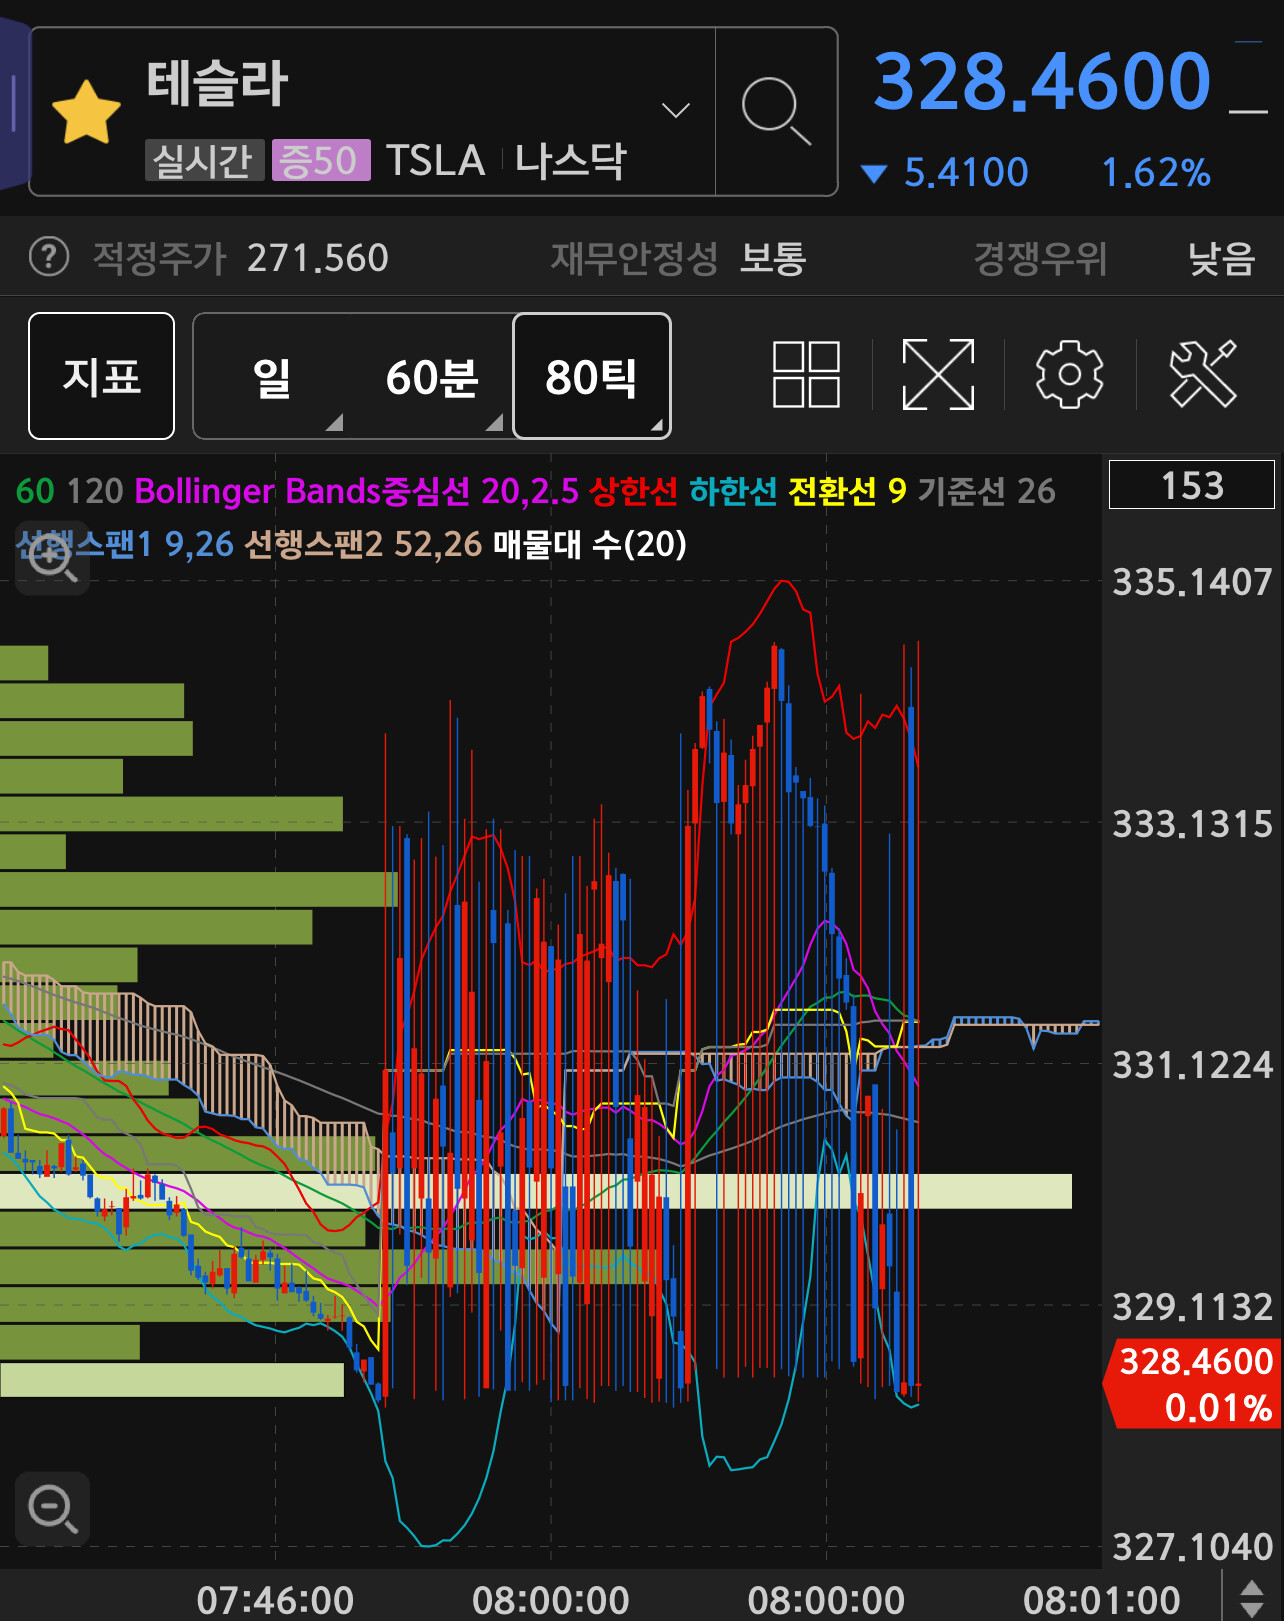Click the 기준선 26 legend label
Viewport: 1284px width, 1621px height.
[x=986, y=491]
